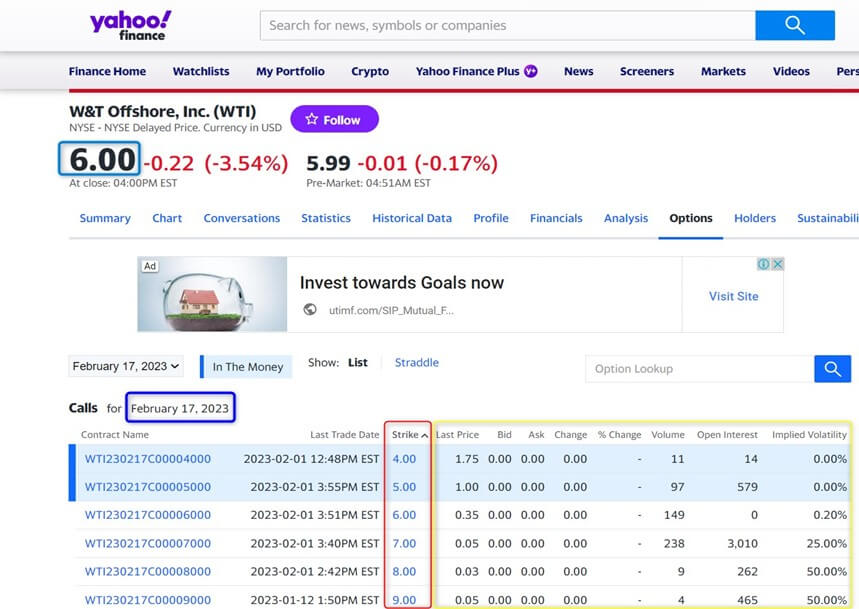
Task: Click the Implied Volatility column header
Action: tap(809, 434)
